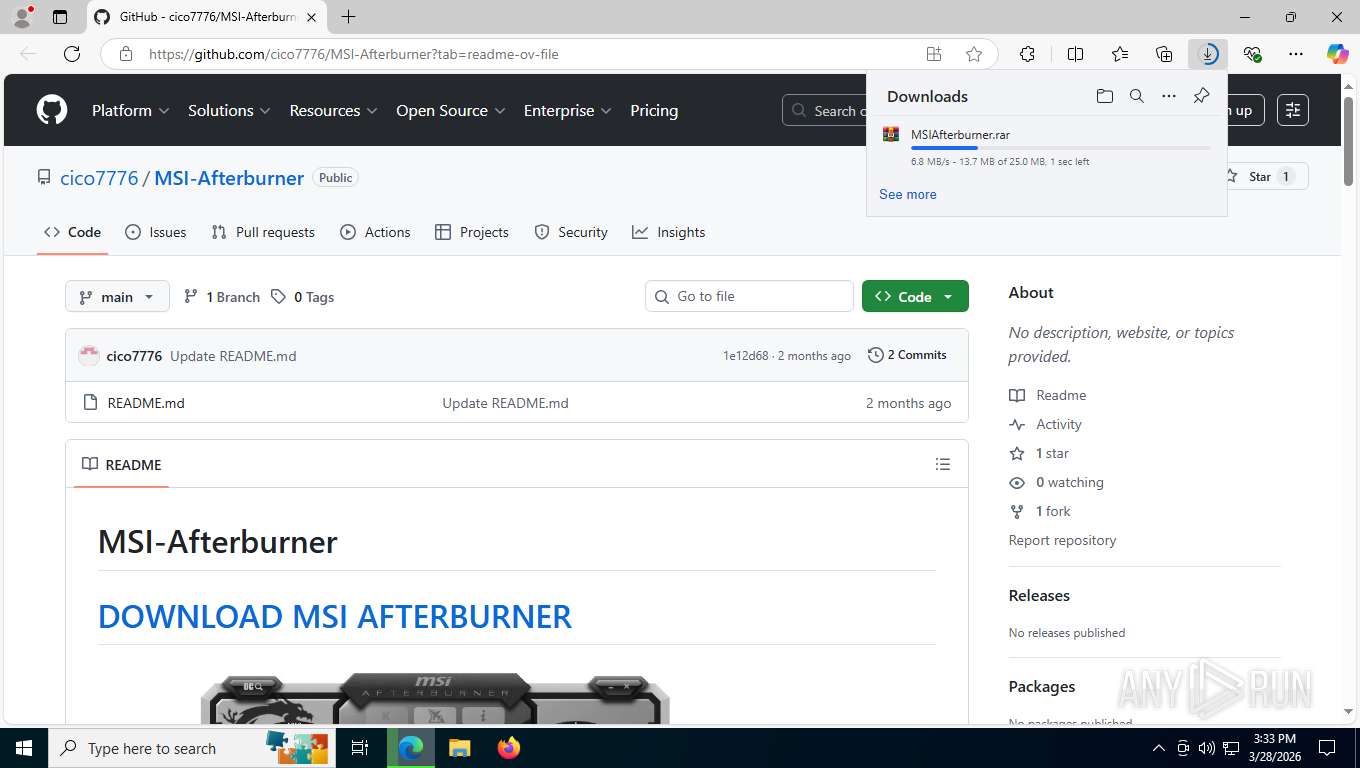Open Task View on the taskbar

tap(360, 748)
